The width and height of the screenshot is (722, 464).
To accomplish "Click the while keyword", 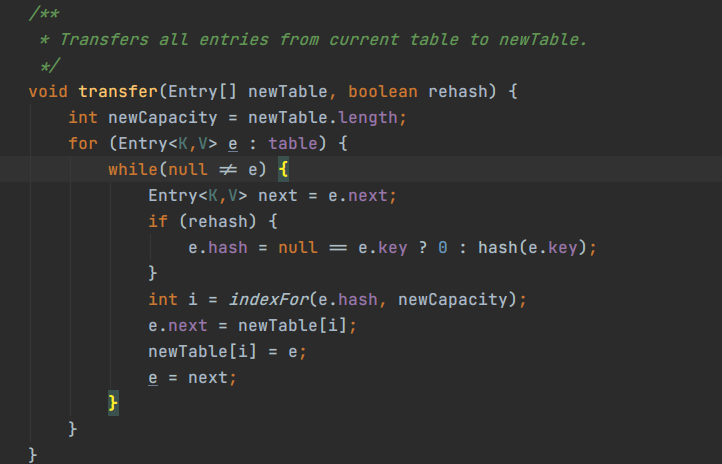I will pyautogui.click(x=132, y=170).
